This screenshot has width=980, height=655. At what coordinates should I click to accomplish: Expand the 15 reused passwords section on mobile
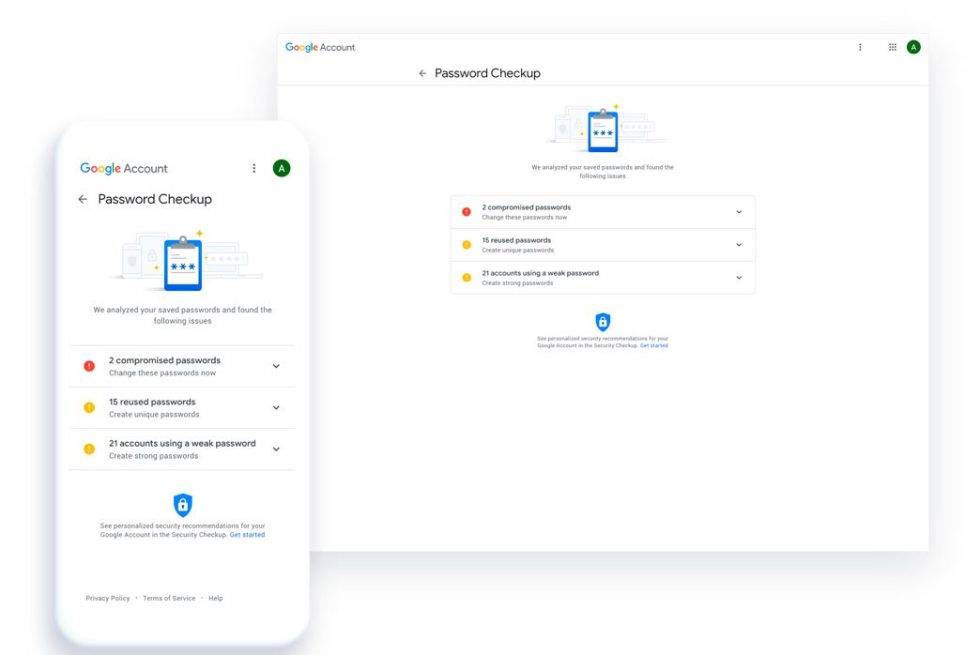click(x=276, y=406)
